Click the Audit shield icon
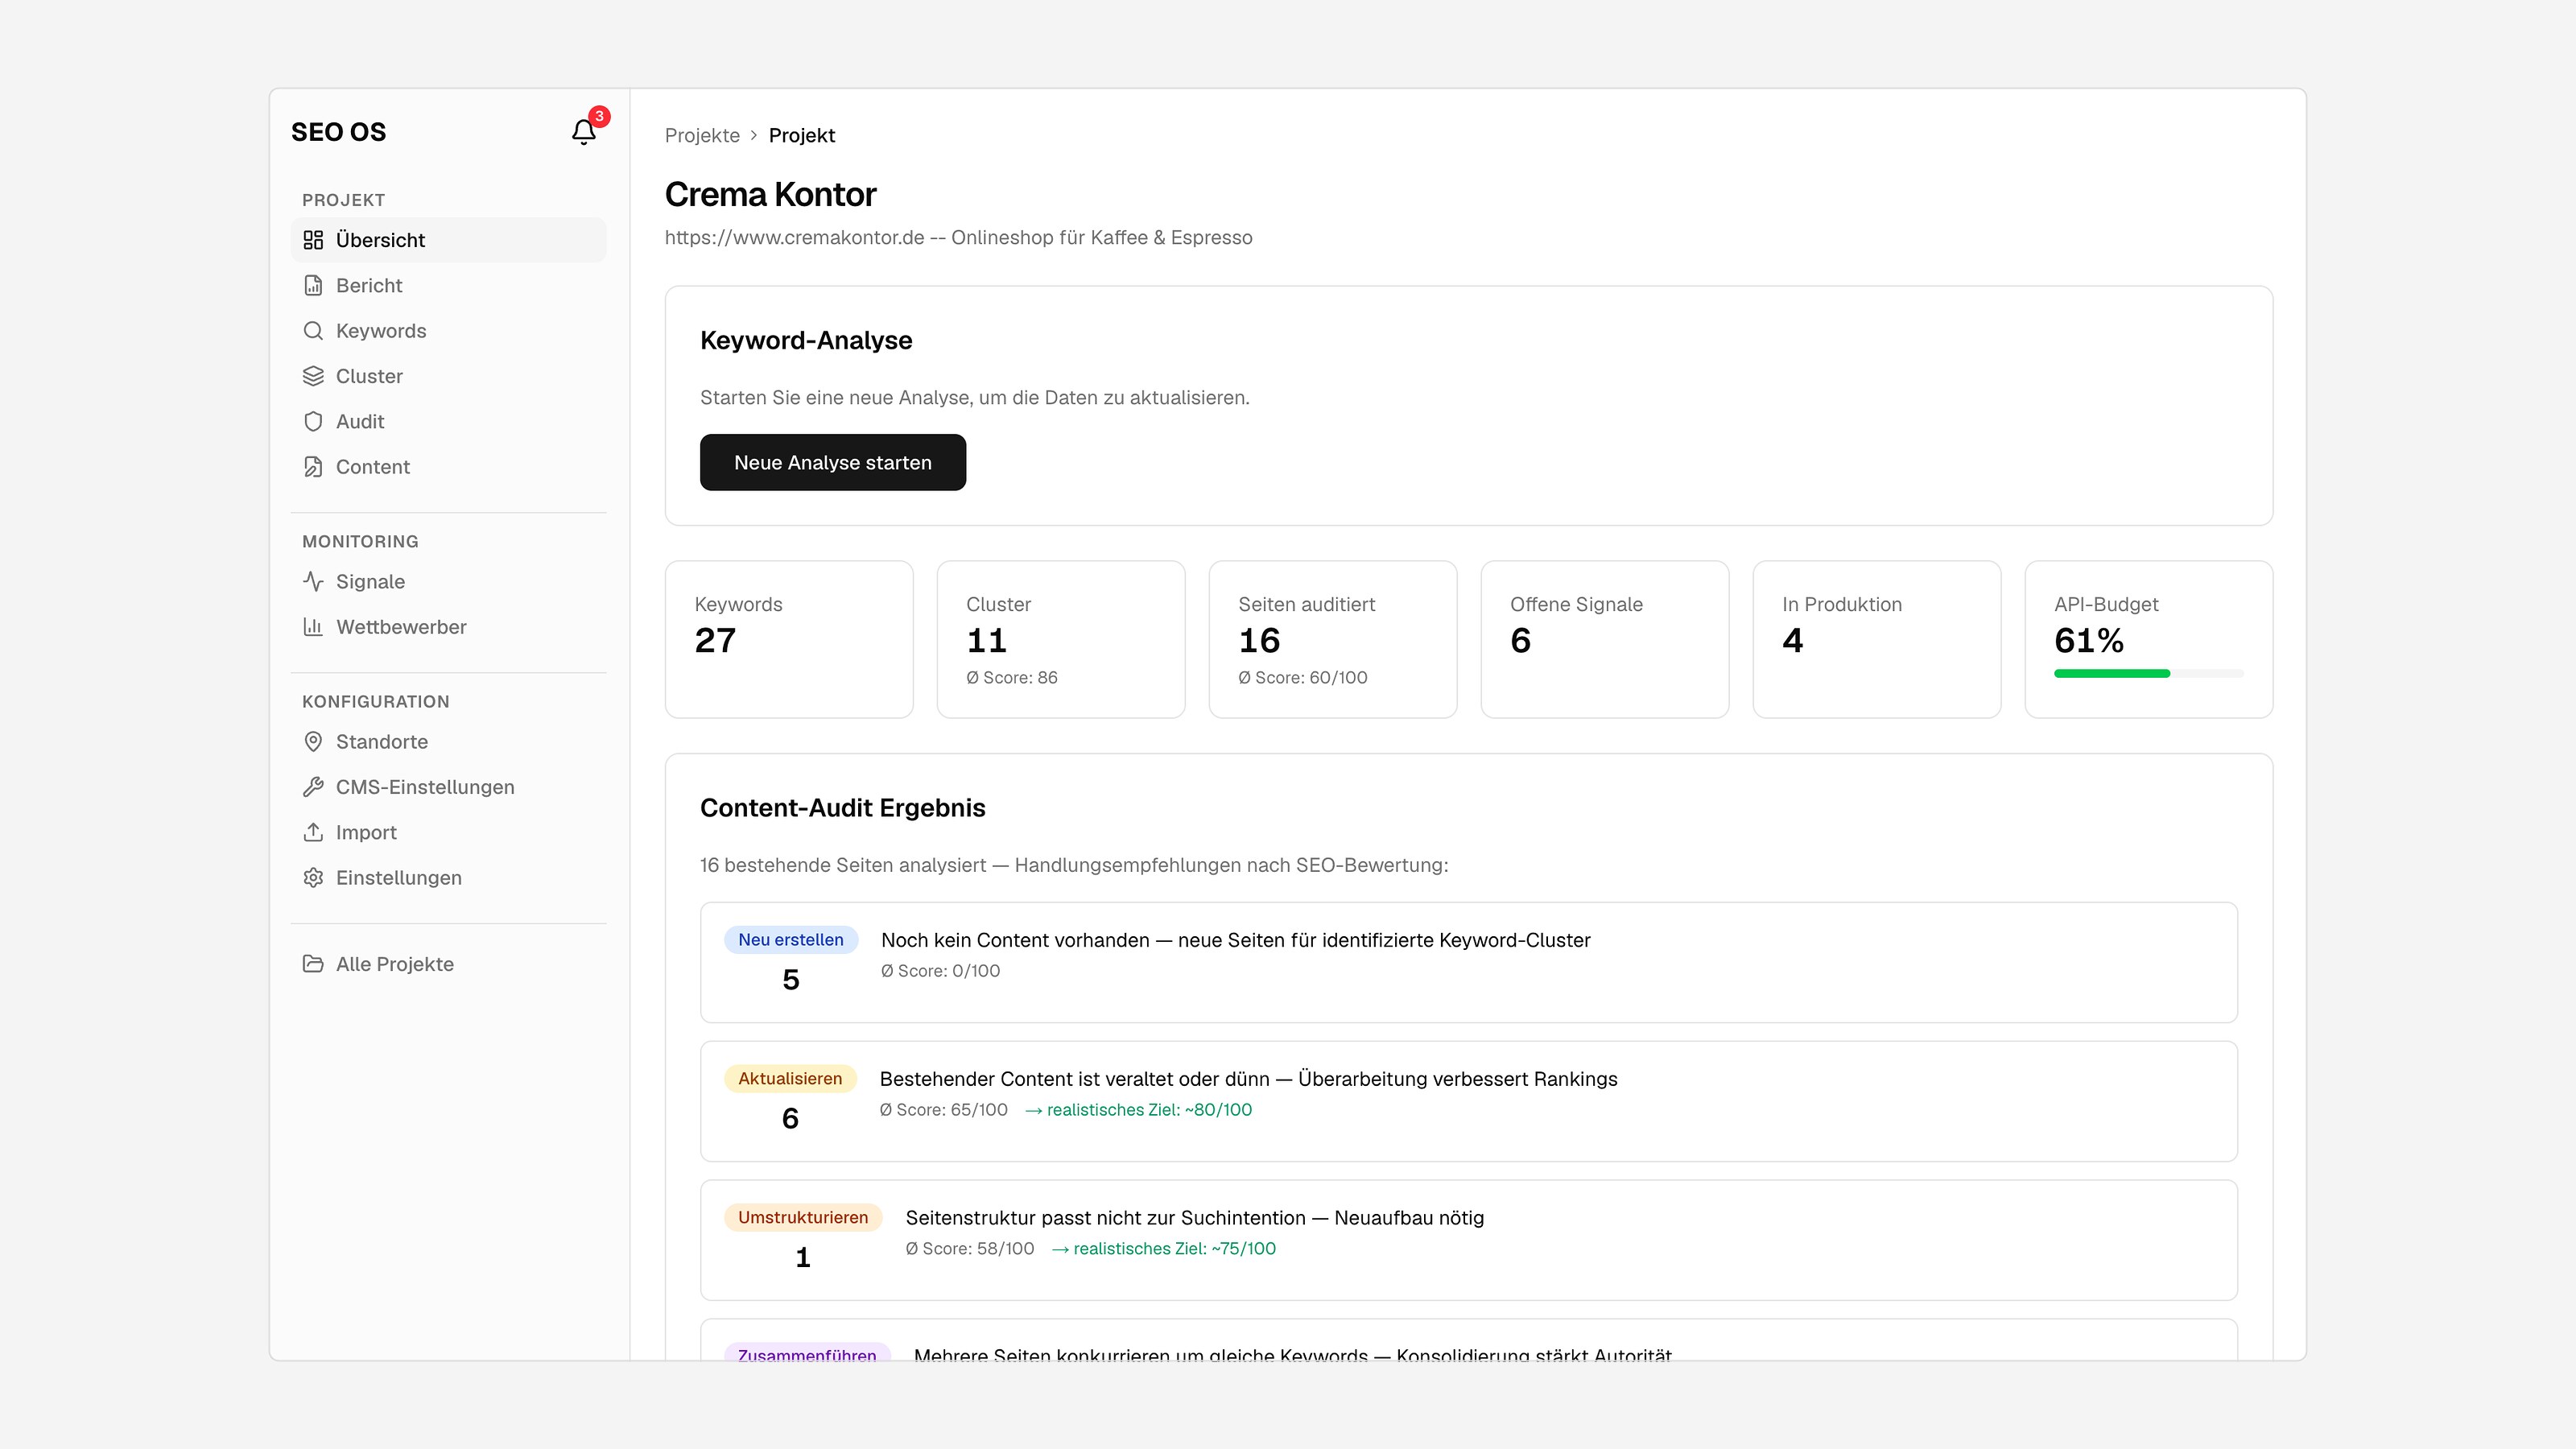 tap(313, 421)
